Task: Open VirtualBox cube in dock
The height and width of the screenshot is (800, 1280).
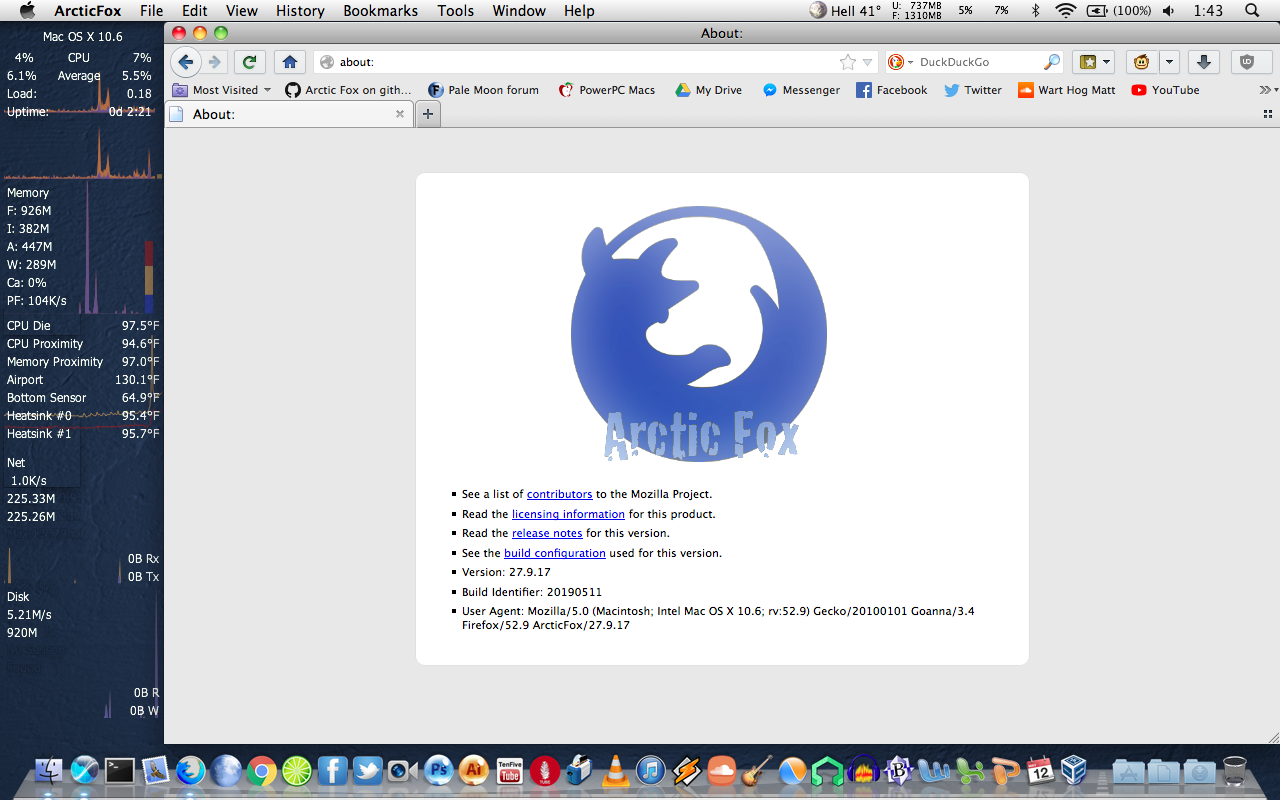Action: click(x=1073, y=771)
